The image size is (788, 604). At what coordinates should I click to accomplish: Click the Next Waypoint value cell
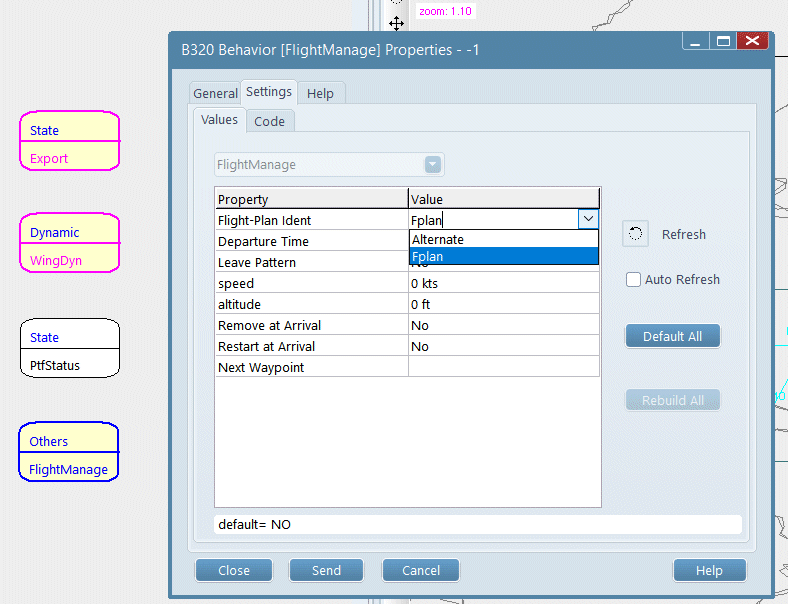pyautogui.click(x=503, y=367)
